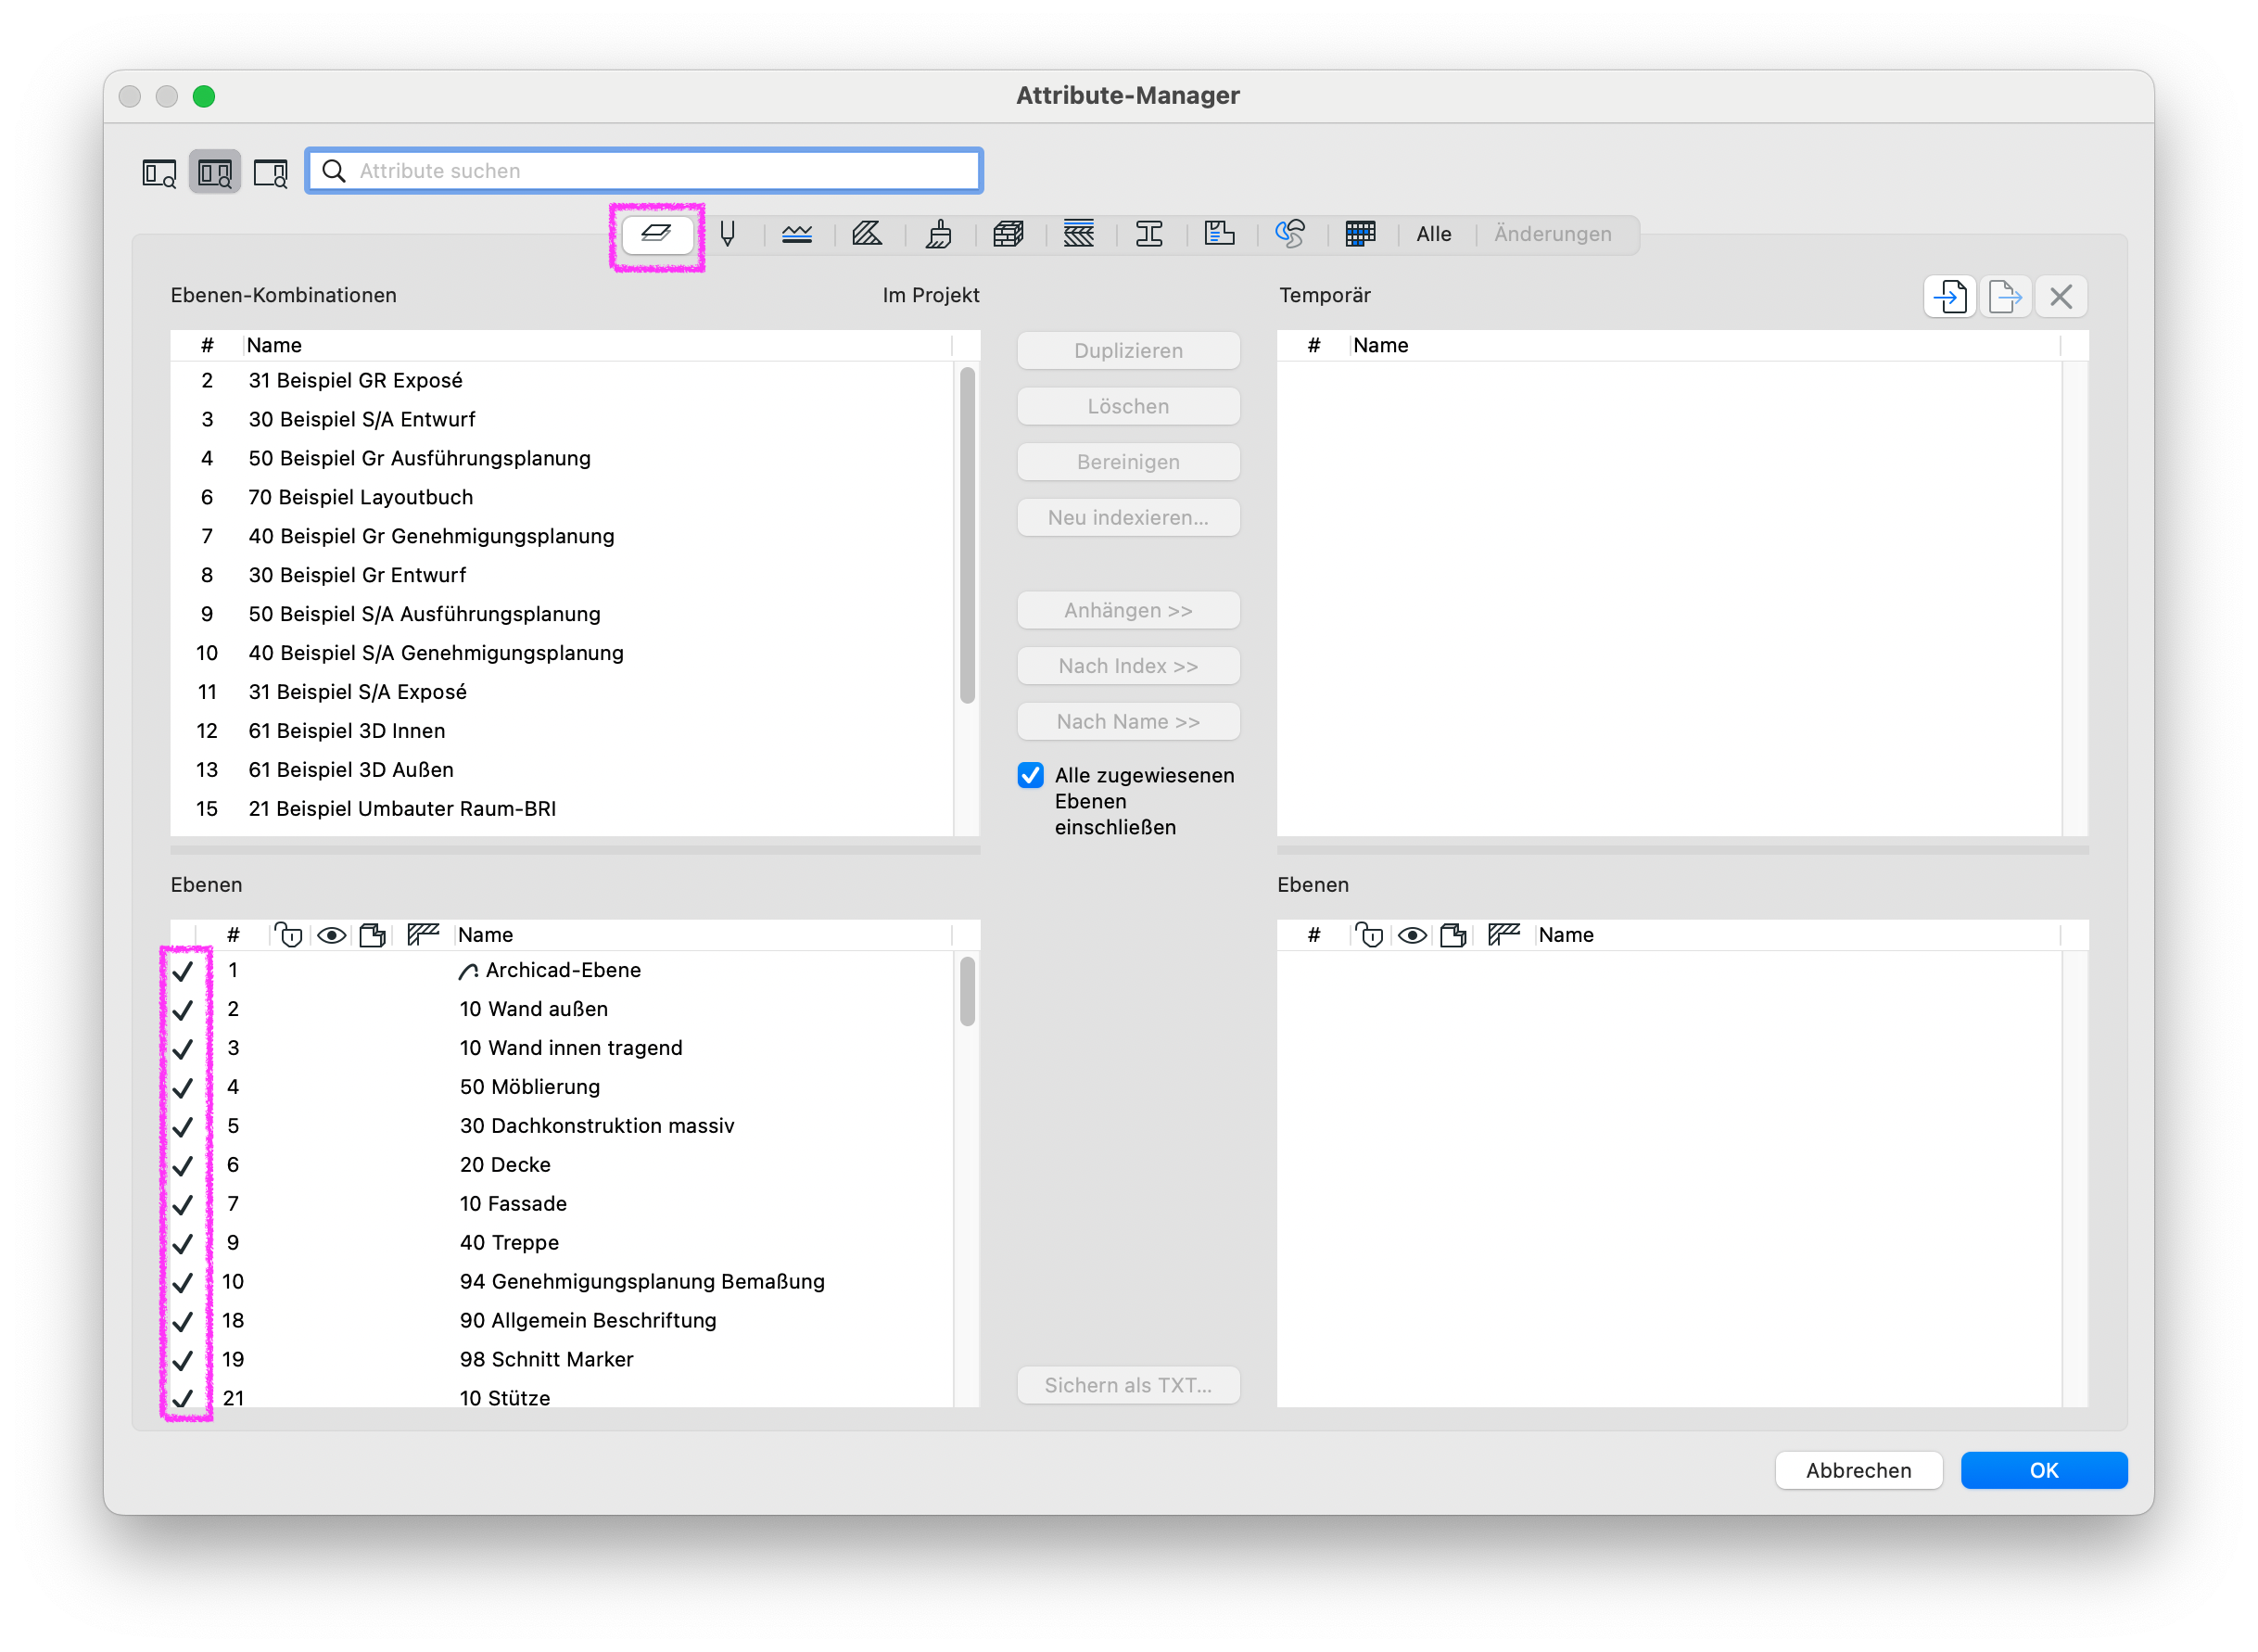Import attributes file into Temporär list
Viewport: 2258px width, 1652px height.
(x=1949, y=297)
